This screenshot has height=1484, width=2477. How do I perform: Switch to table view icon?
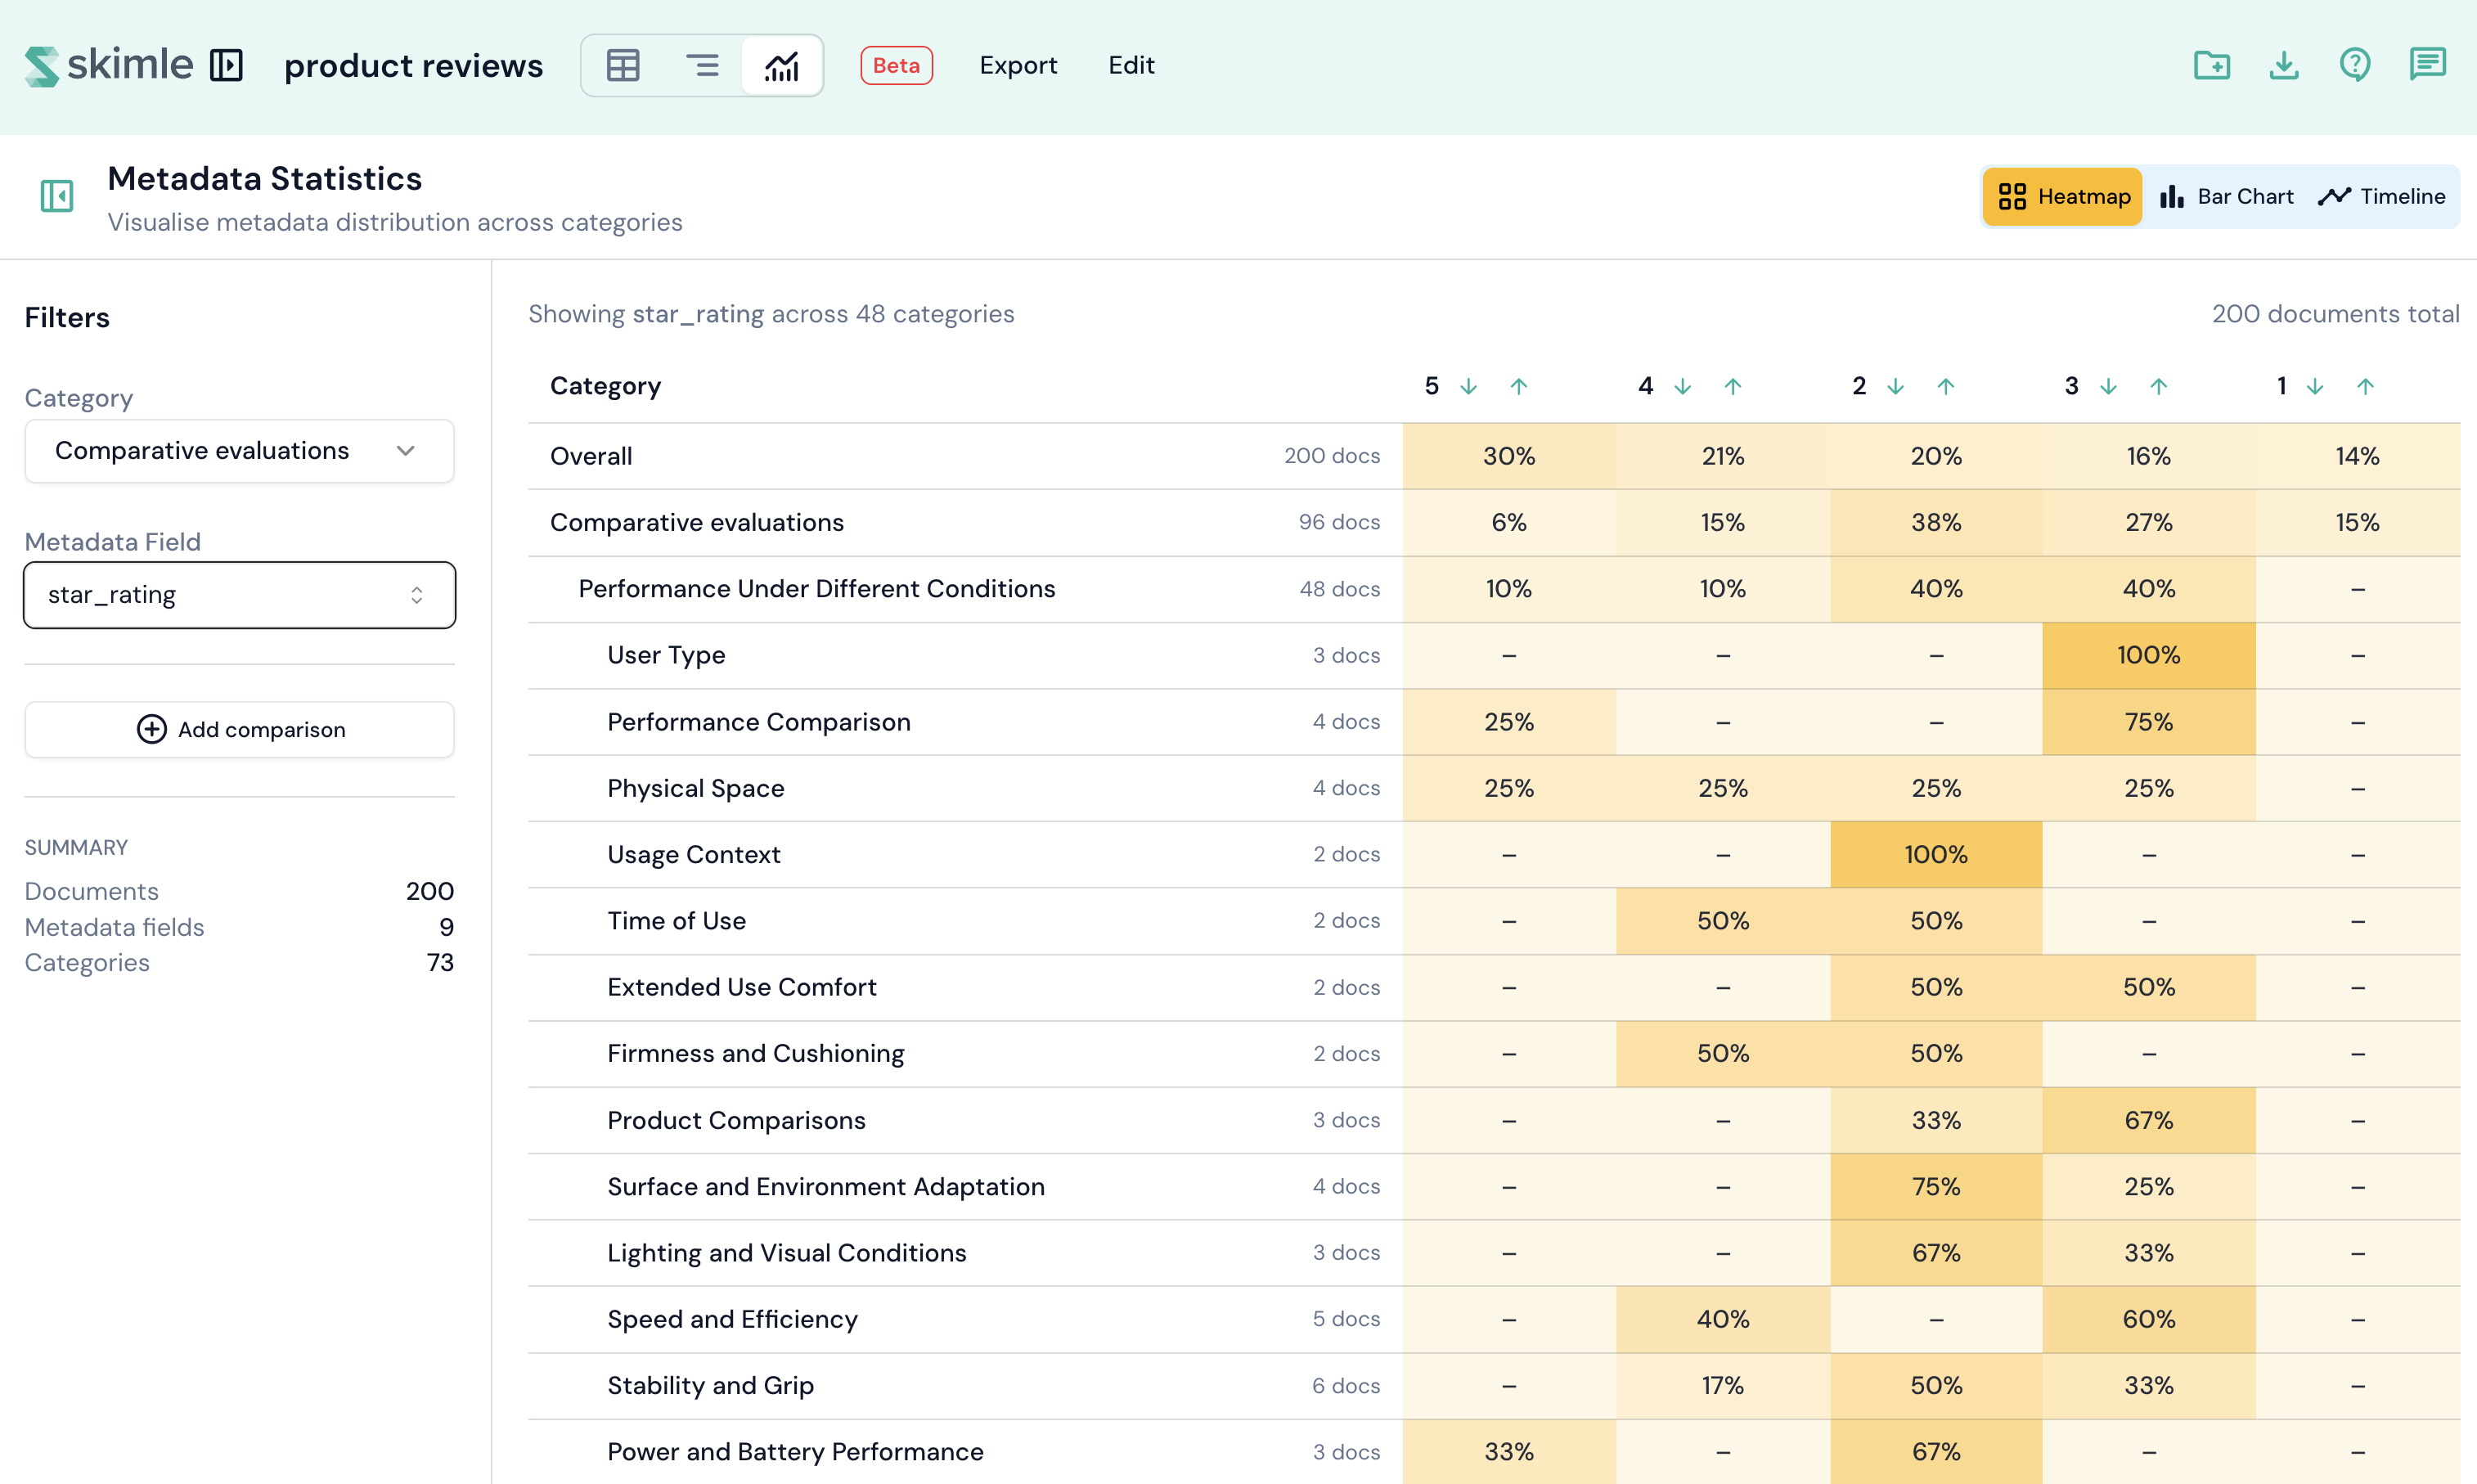coord(622,66)
